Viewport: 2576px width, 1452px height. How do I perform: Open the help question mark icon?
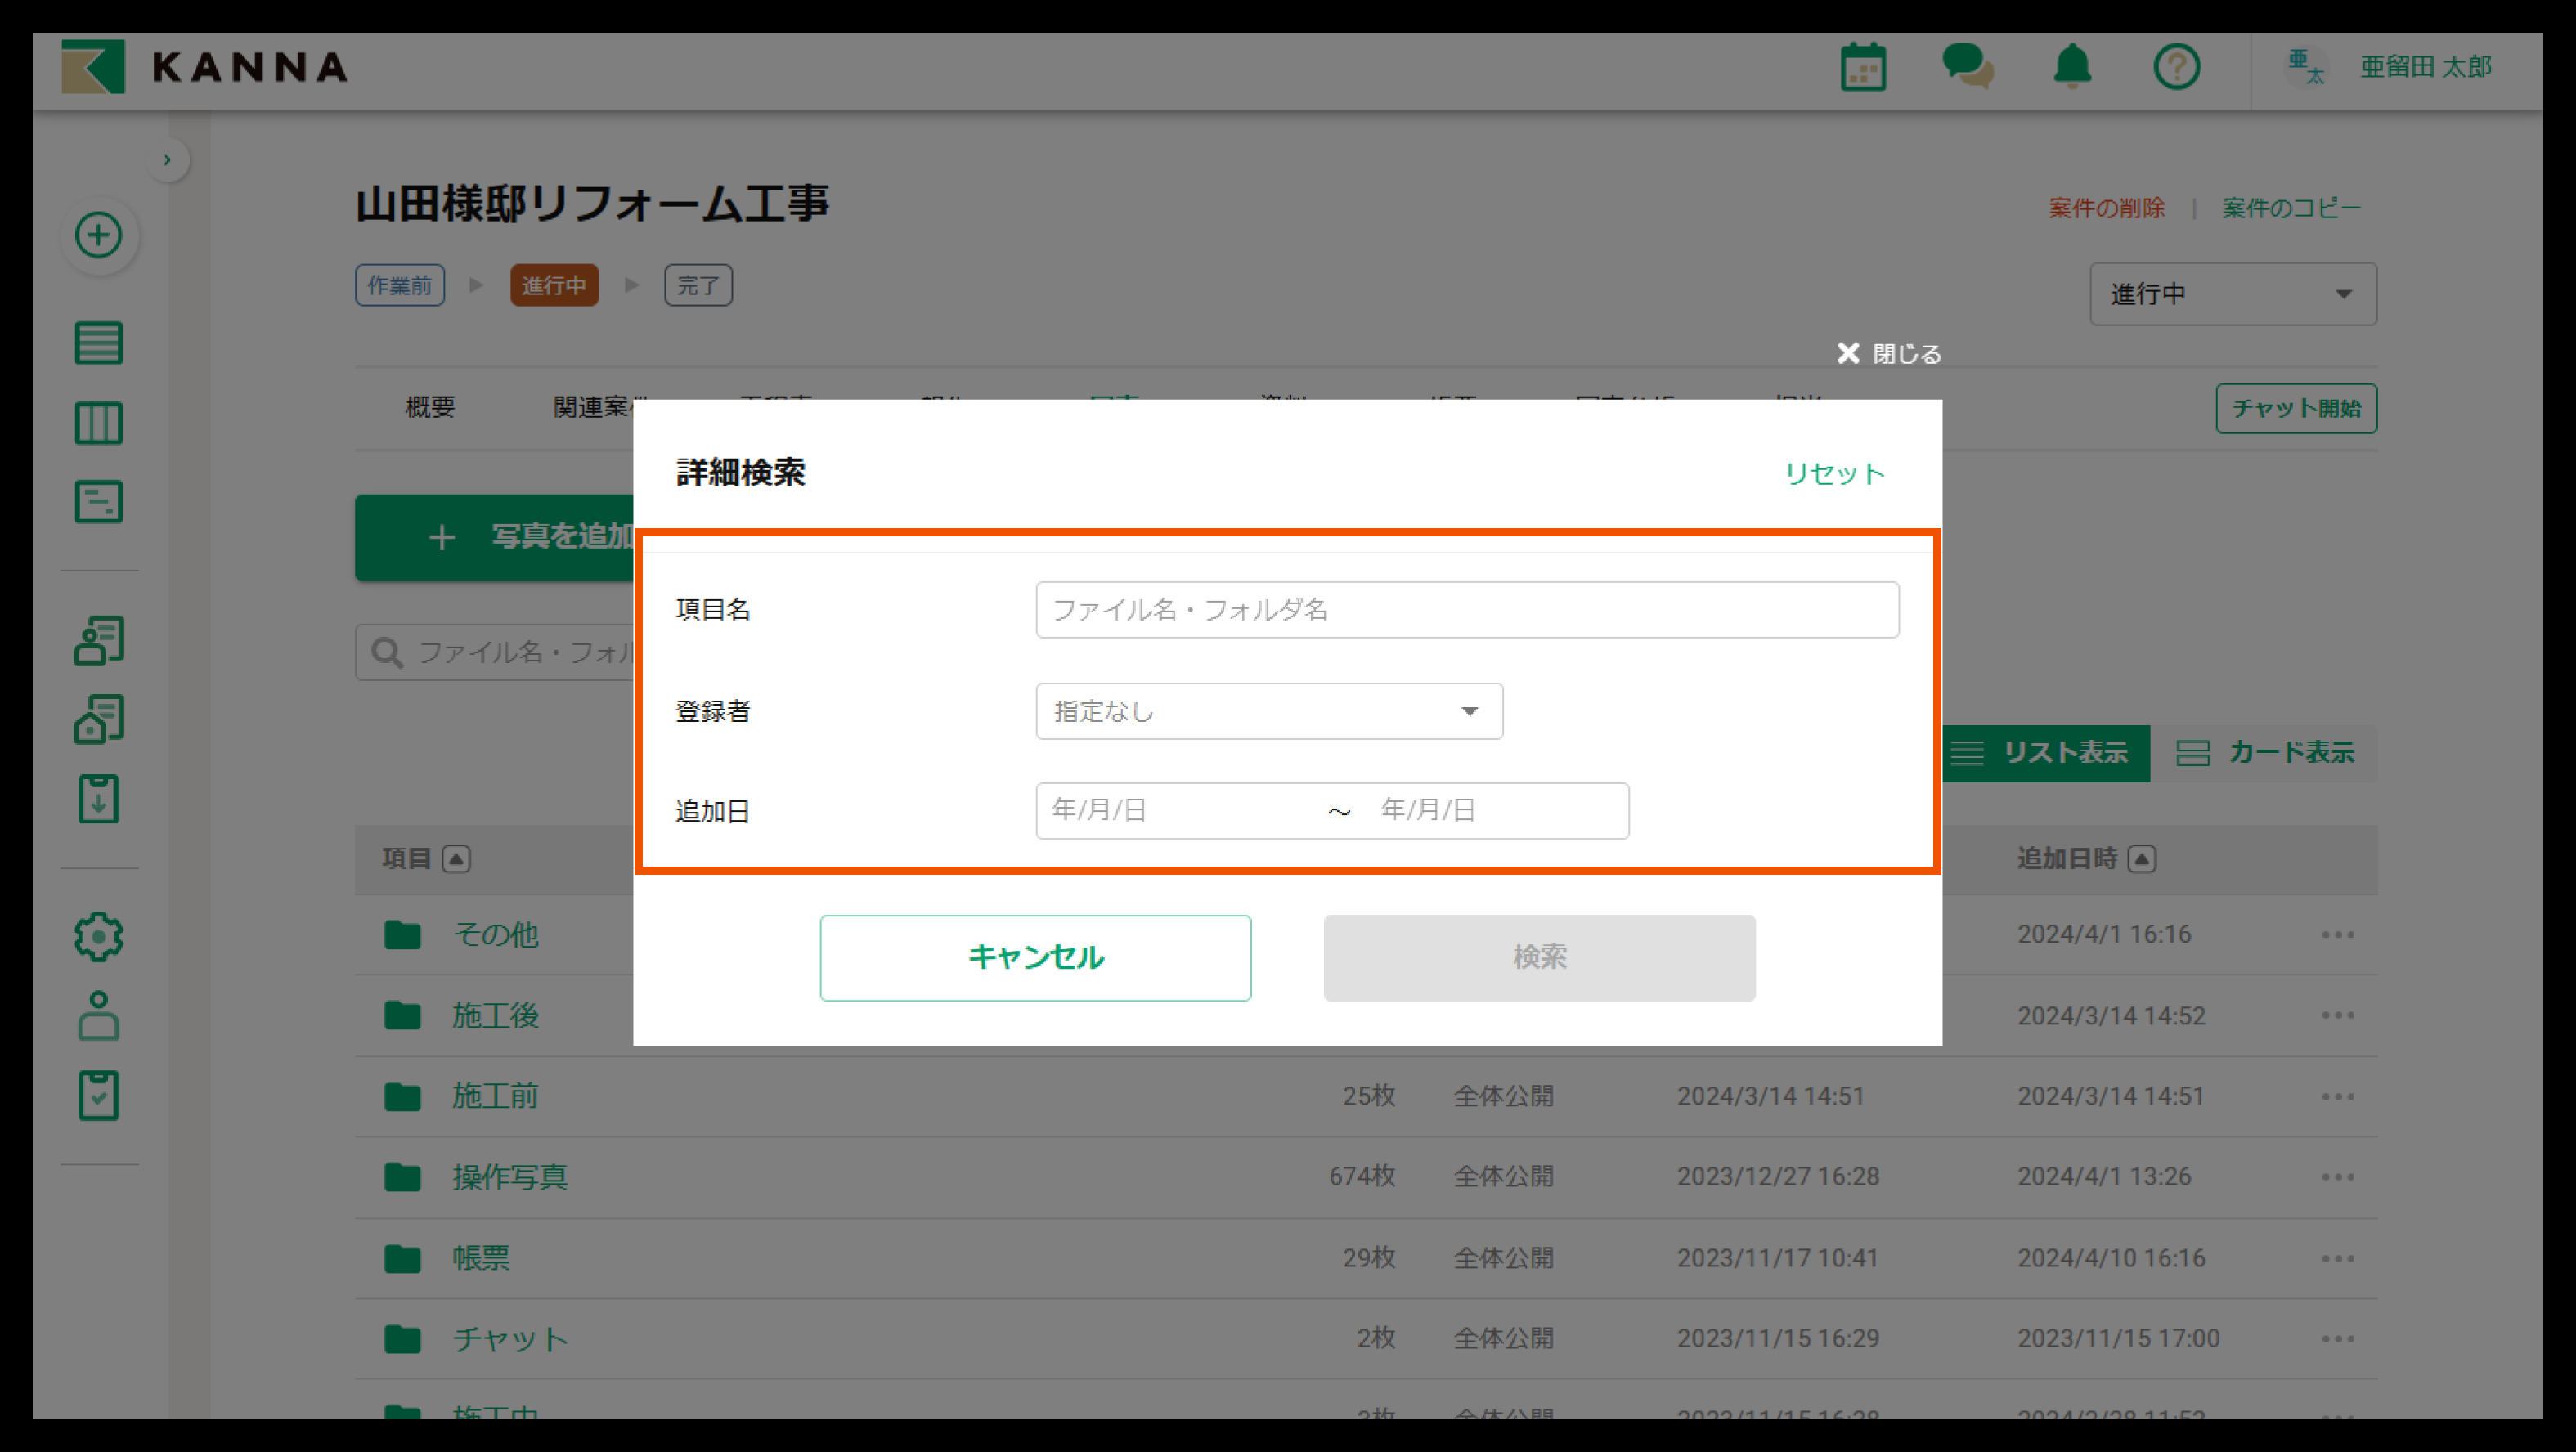click(x=2176, y=68)
